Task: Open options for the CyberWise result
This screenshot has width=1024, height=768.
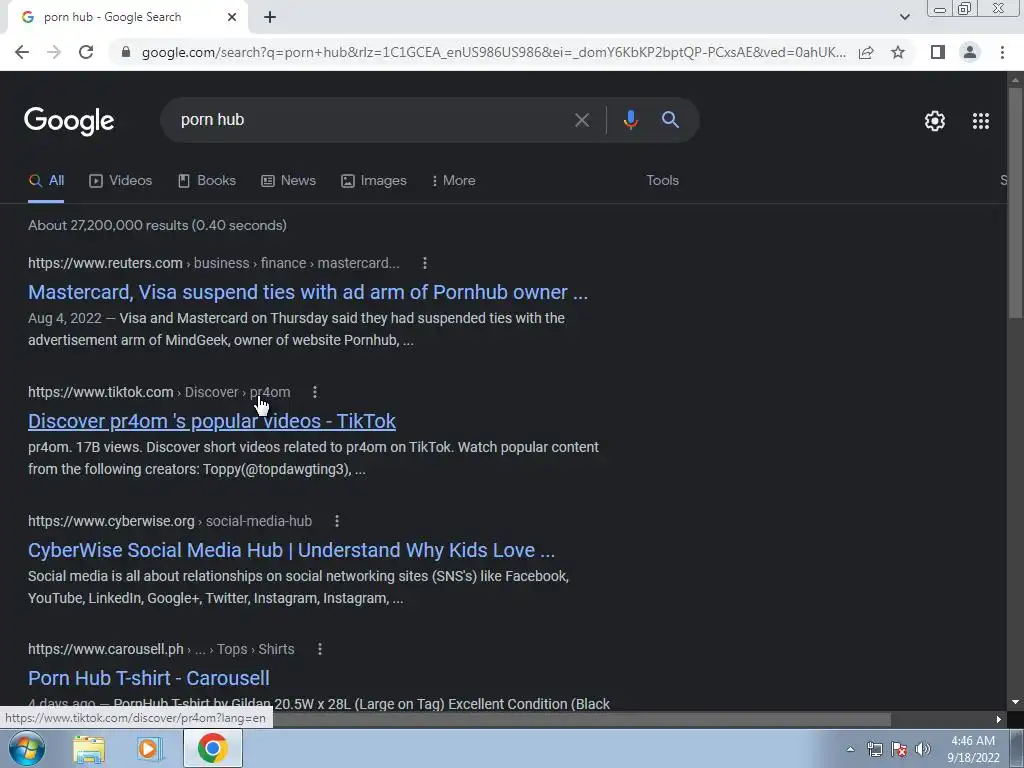Action: click(x=337, y=521)
